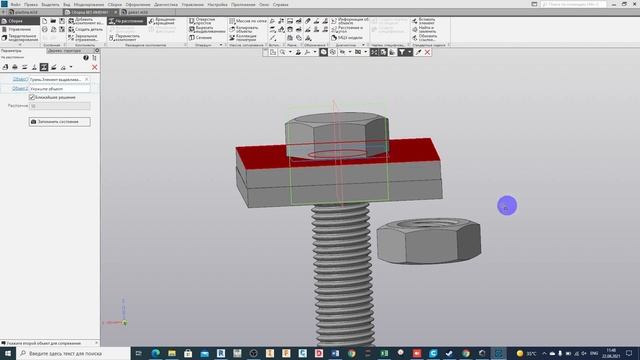Viewport: 640px width, 360px height.
Task: Cancel the mate with red X in Parameters
Action: [95, 67]
